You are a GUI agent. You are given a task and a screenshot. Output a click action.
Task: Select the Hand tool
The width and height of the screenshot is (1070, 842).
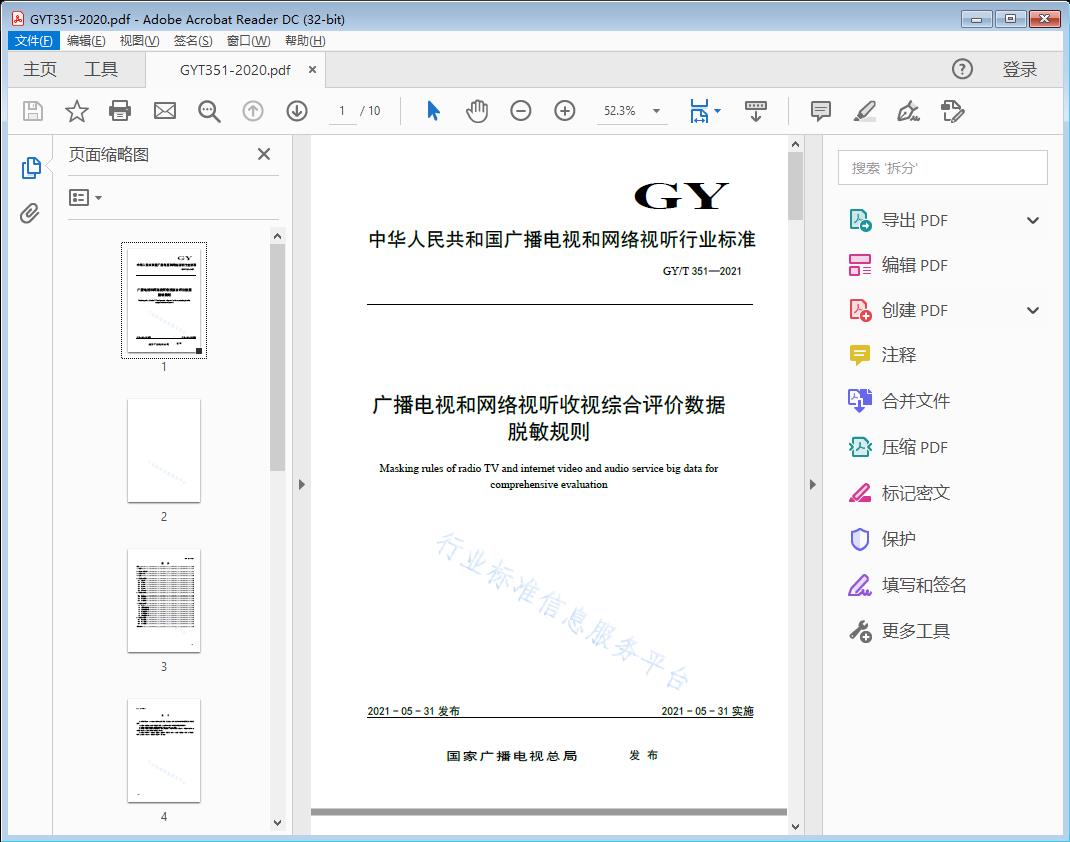pyautogui.click(x=477, y=111)
